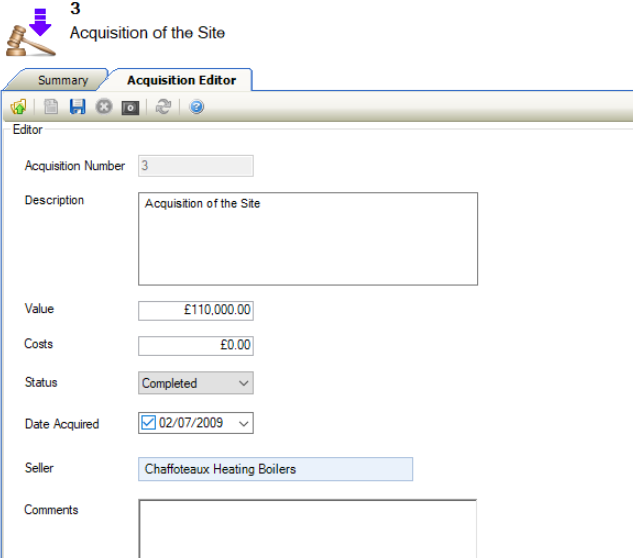This screenshot has height=558, width=633.
Task: Click the camera snapshot toolbar icon
Action: click(x=130, y=107)
